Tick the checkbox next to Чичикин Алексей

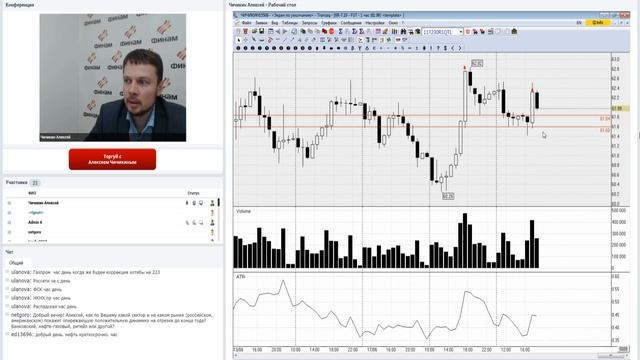coord(9,203)
